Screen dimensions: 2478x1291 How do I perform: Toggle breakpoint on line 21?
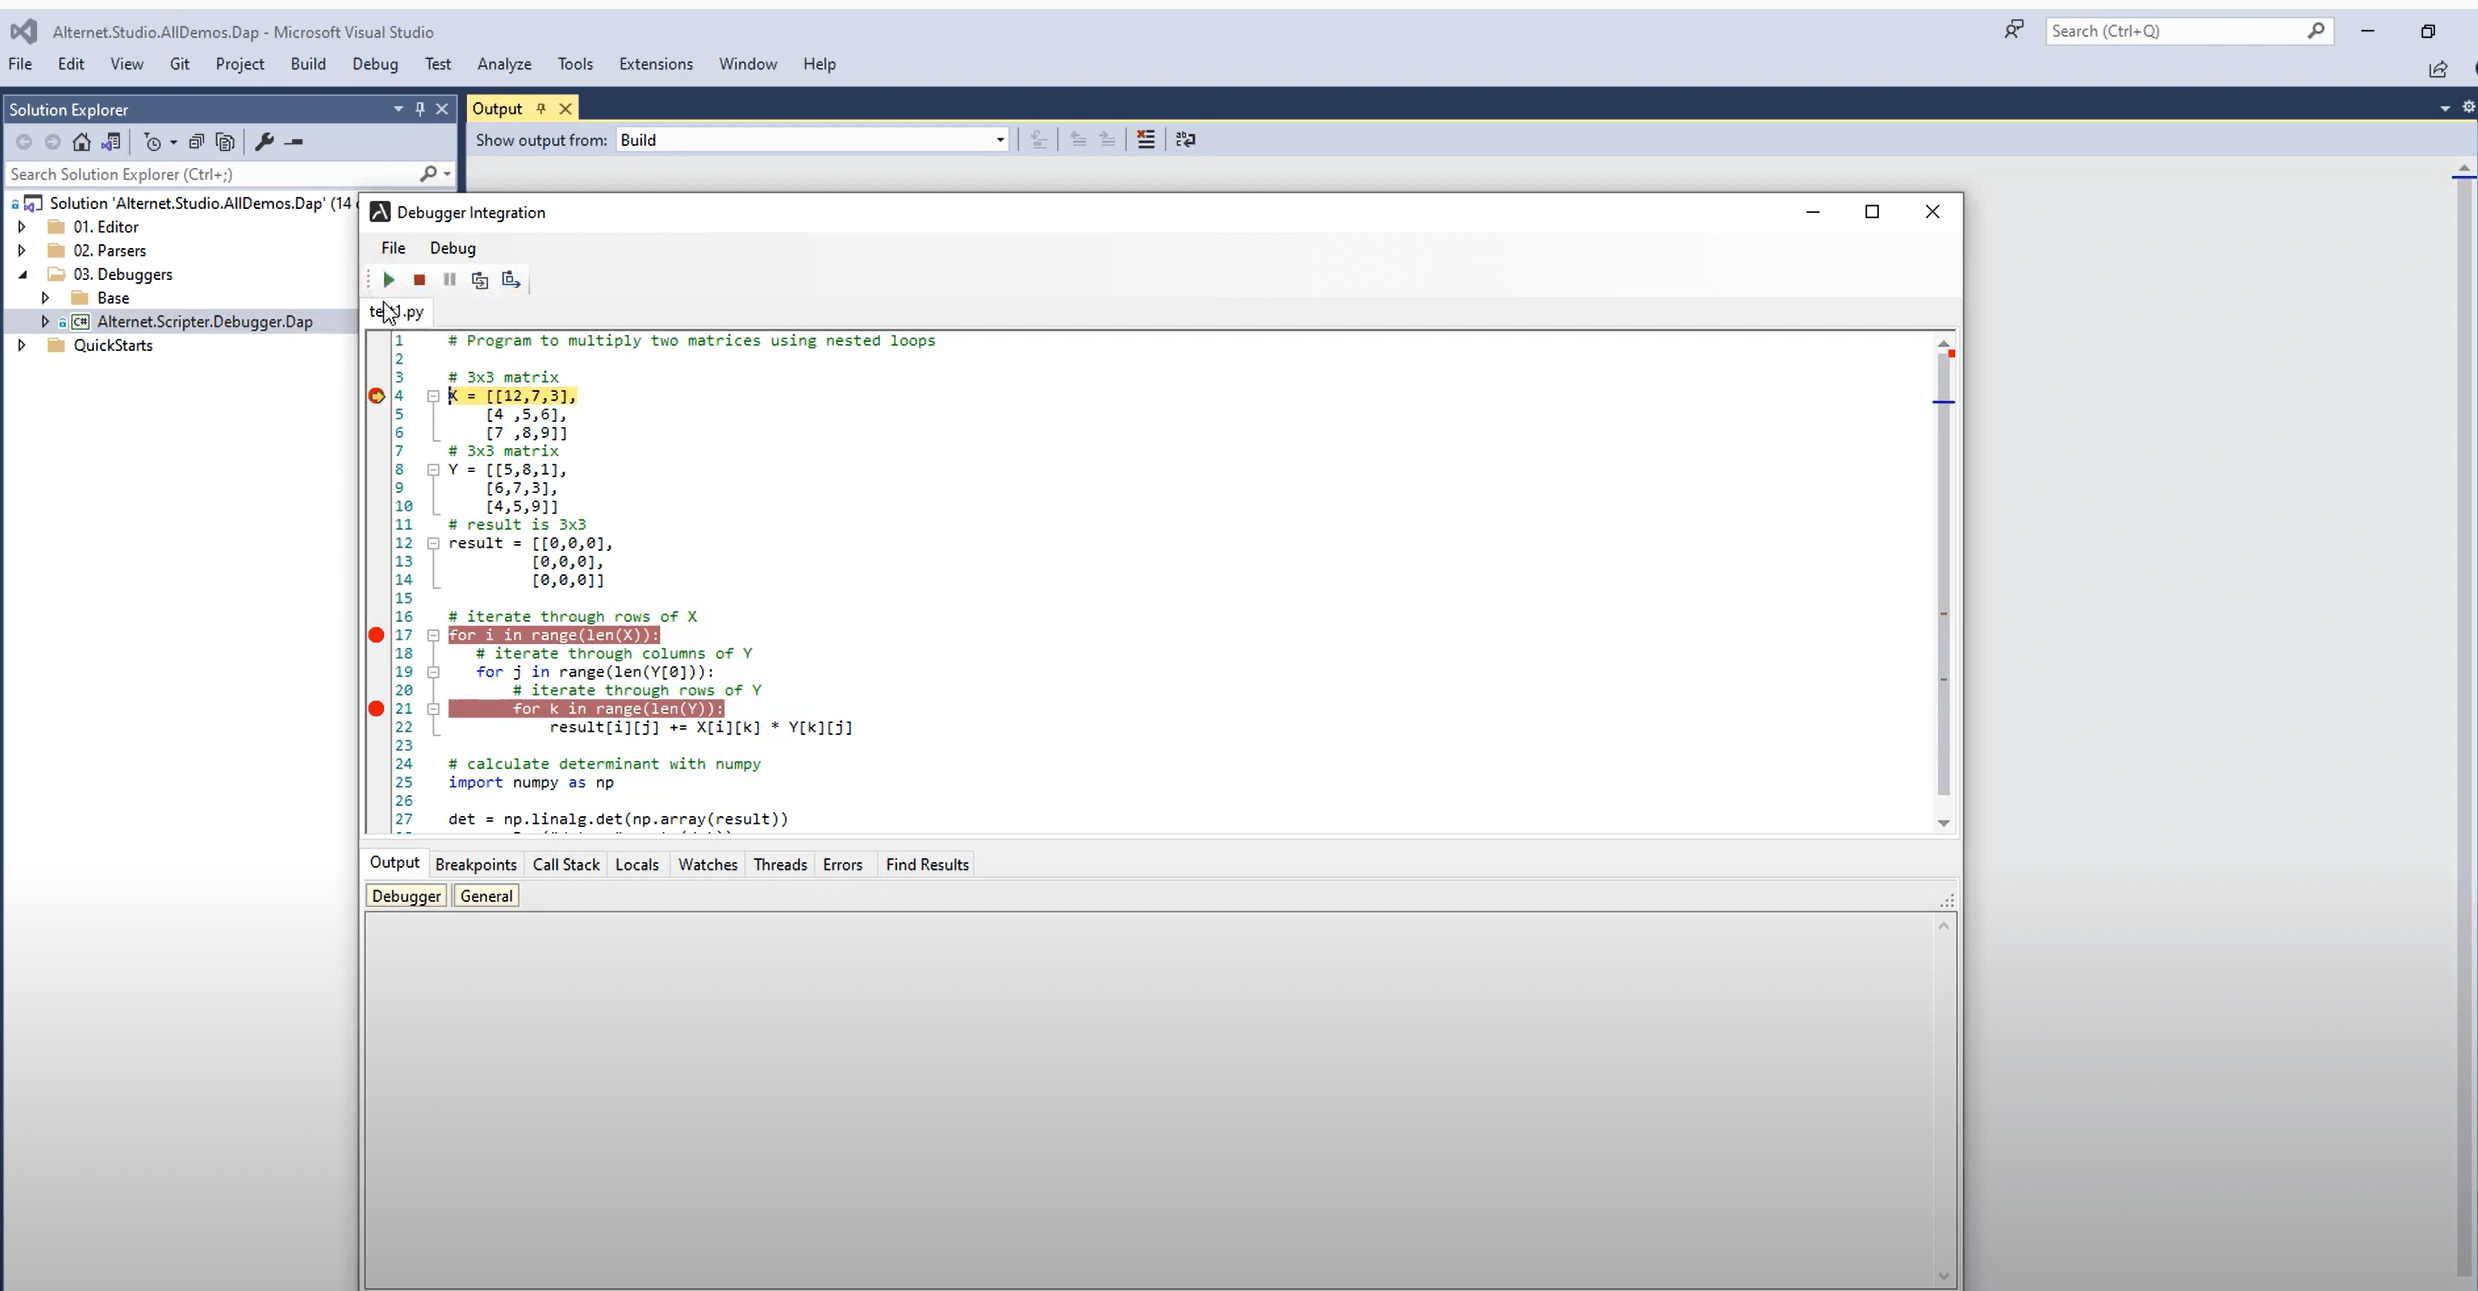click(x=376, y=709)
